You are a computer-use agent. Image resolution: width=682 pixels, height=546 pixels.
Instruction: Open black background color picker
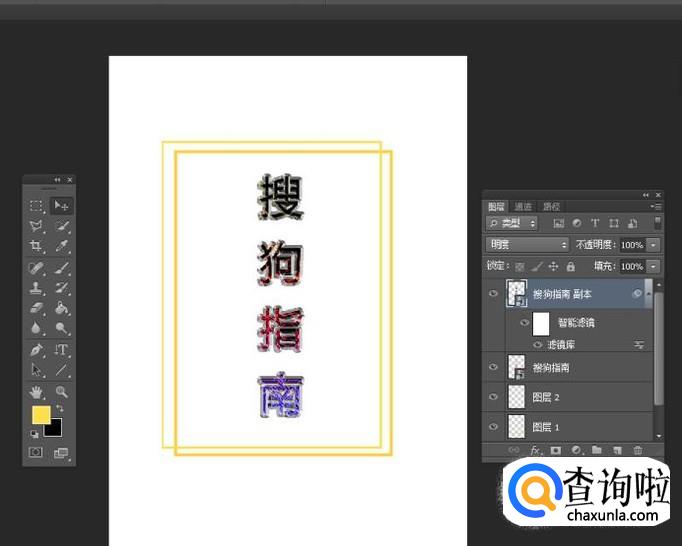click(x=54, y=429)
